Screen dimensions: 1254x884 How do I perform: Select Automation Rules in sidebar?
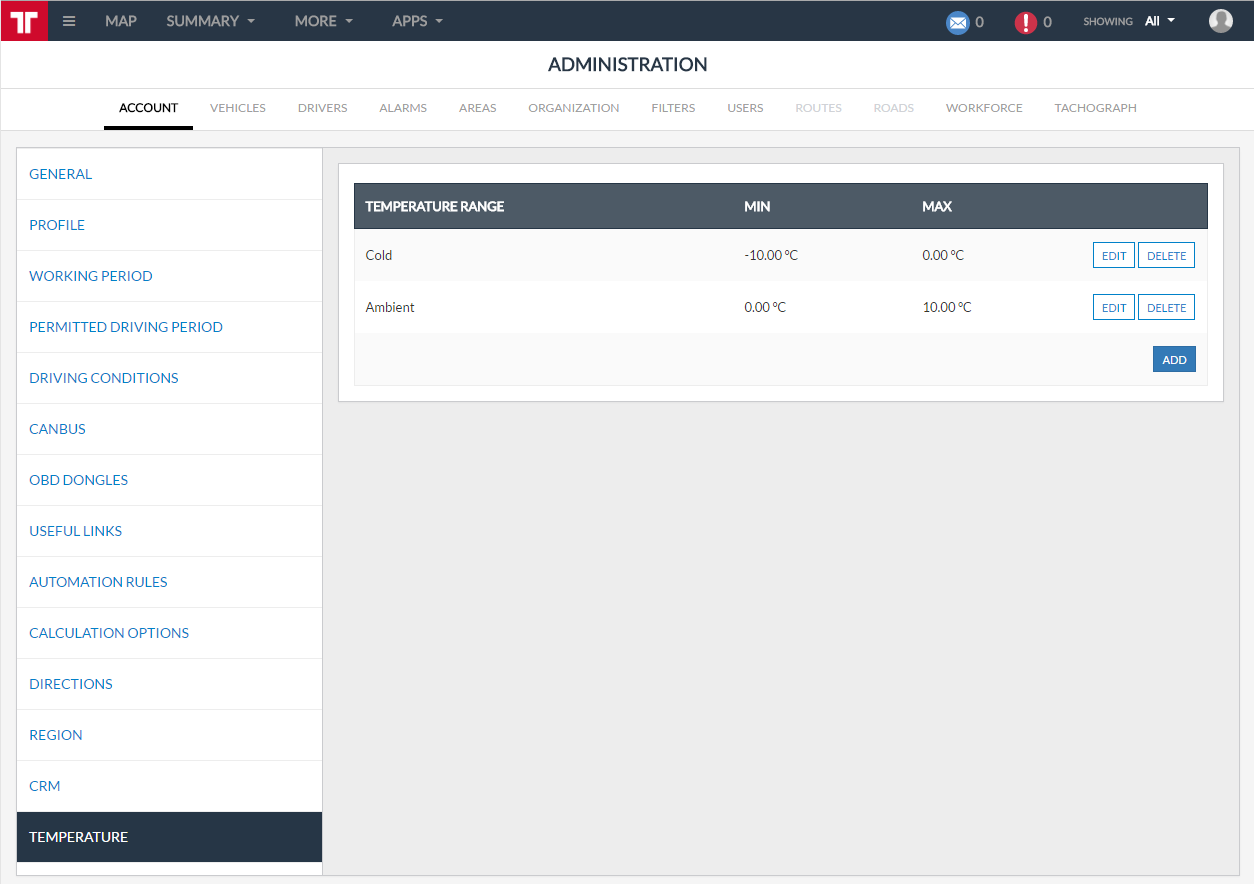point(98,582)
